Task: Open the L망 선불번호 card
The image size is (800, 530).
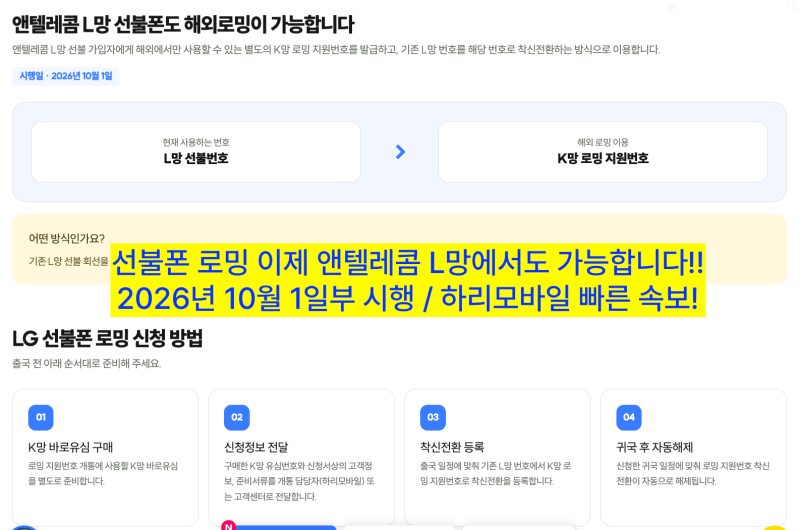Action: pos(196,152)
